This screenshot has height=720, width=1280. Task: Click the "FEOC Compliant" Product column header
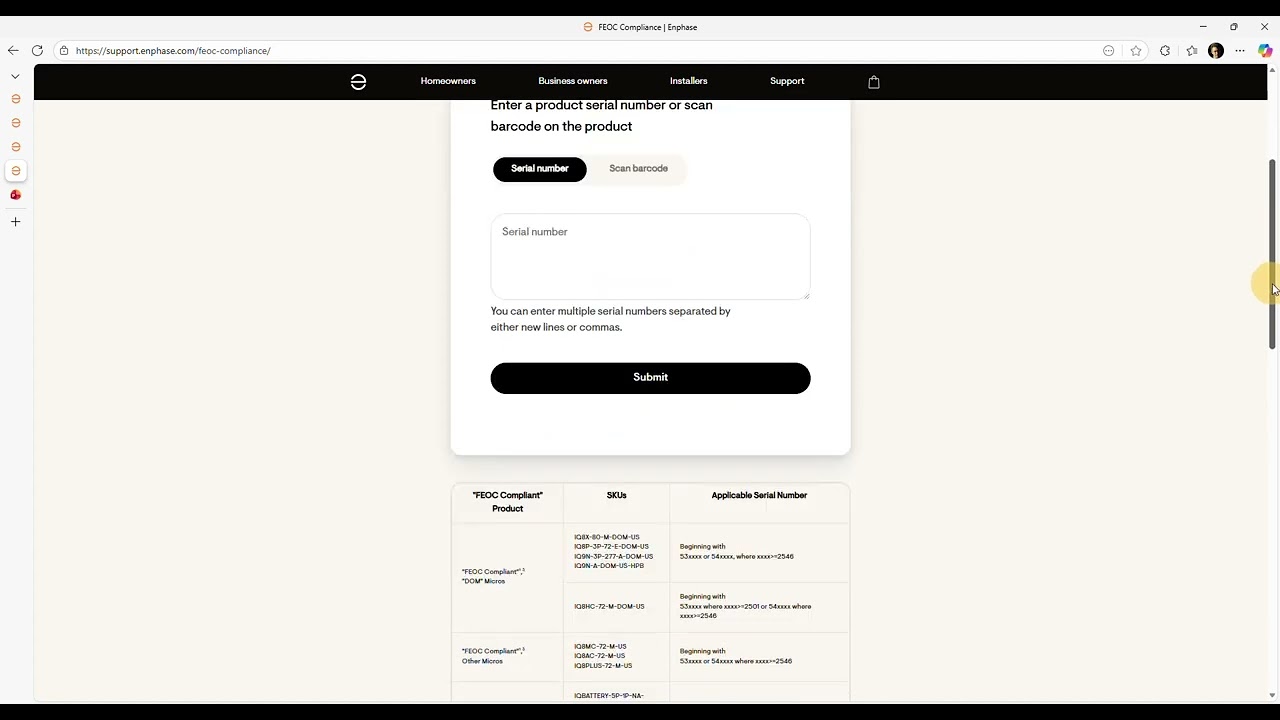507,502
